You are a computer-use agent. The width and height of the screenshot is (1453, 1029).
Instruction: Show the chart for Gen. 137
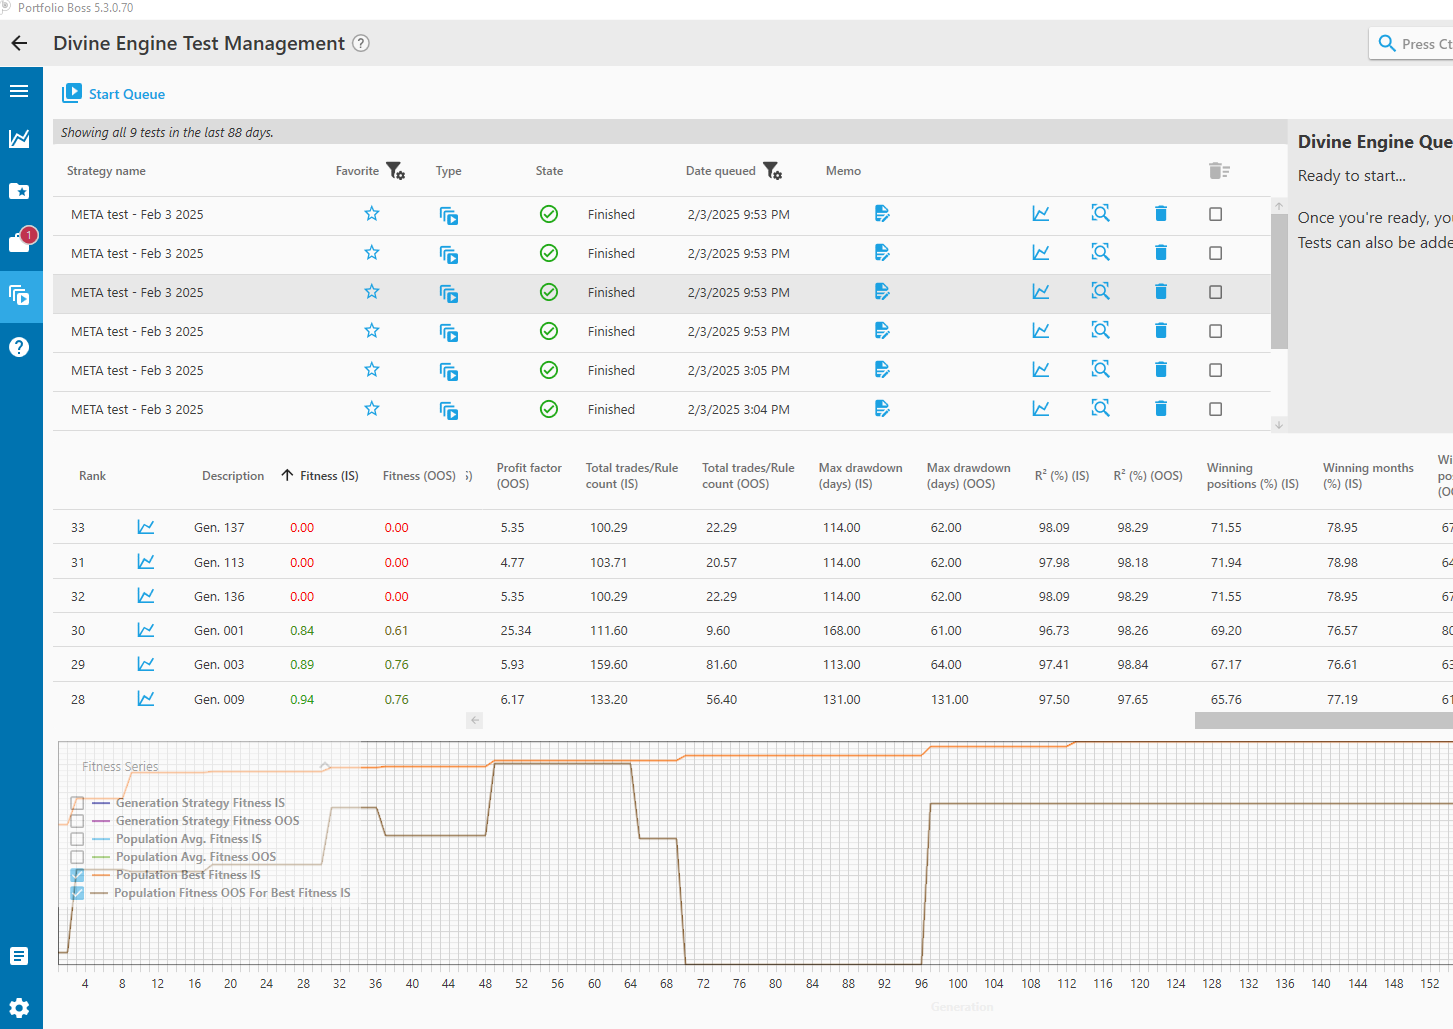(146, 527)
